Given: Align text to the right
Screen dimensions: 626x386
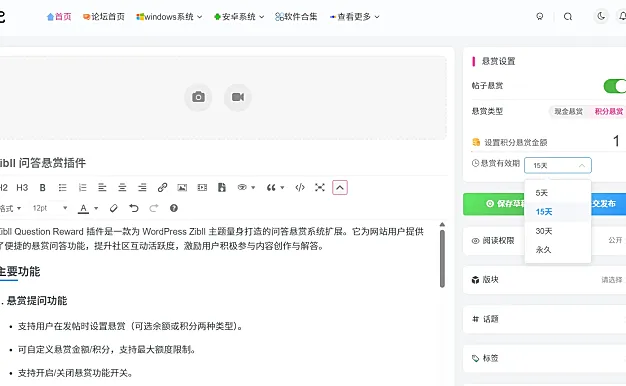Looking at the screenshot, I should coord(142,188).
